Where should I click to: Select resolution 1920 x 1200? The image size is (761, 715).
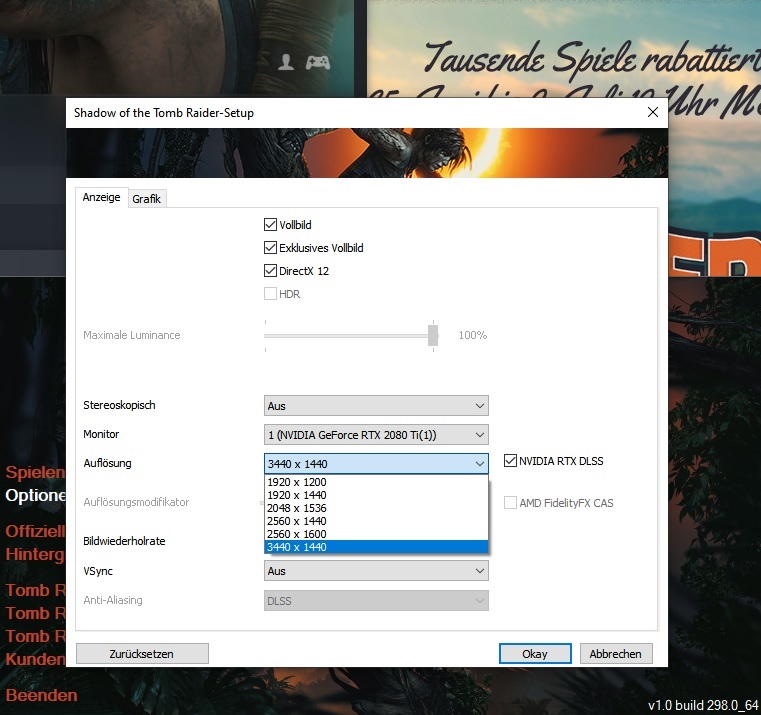click(376, 482)
